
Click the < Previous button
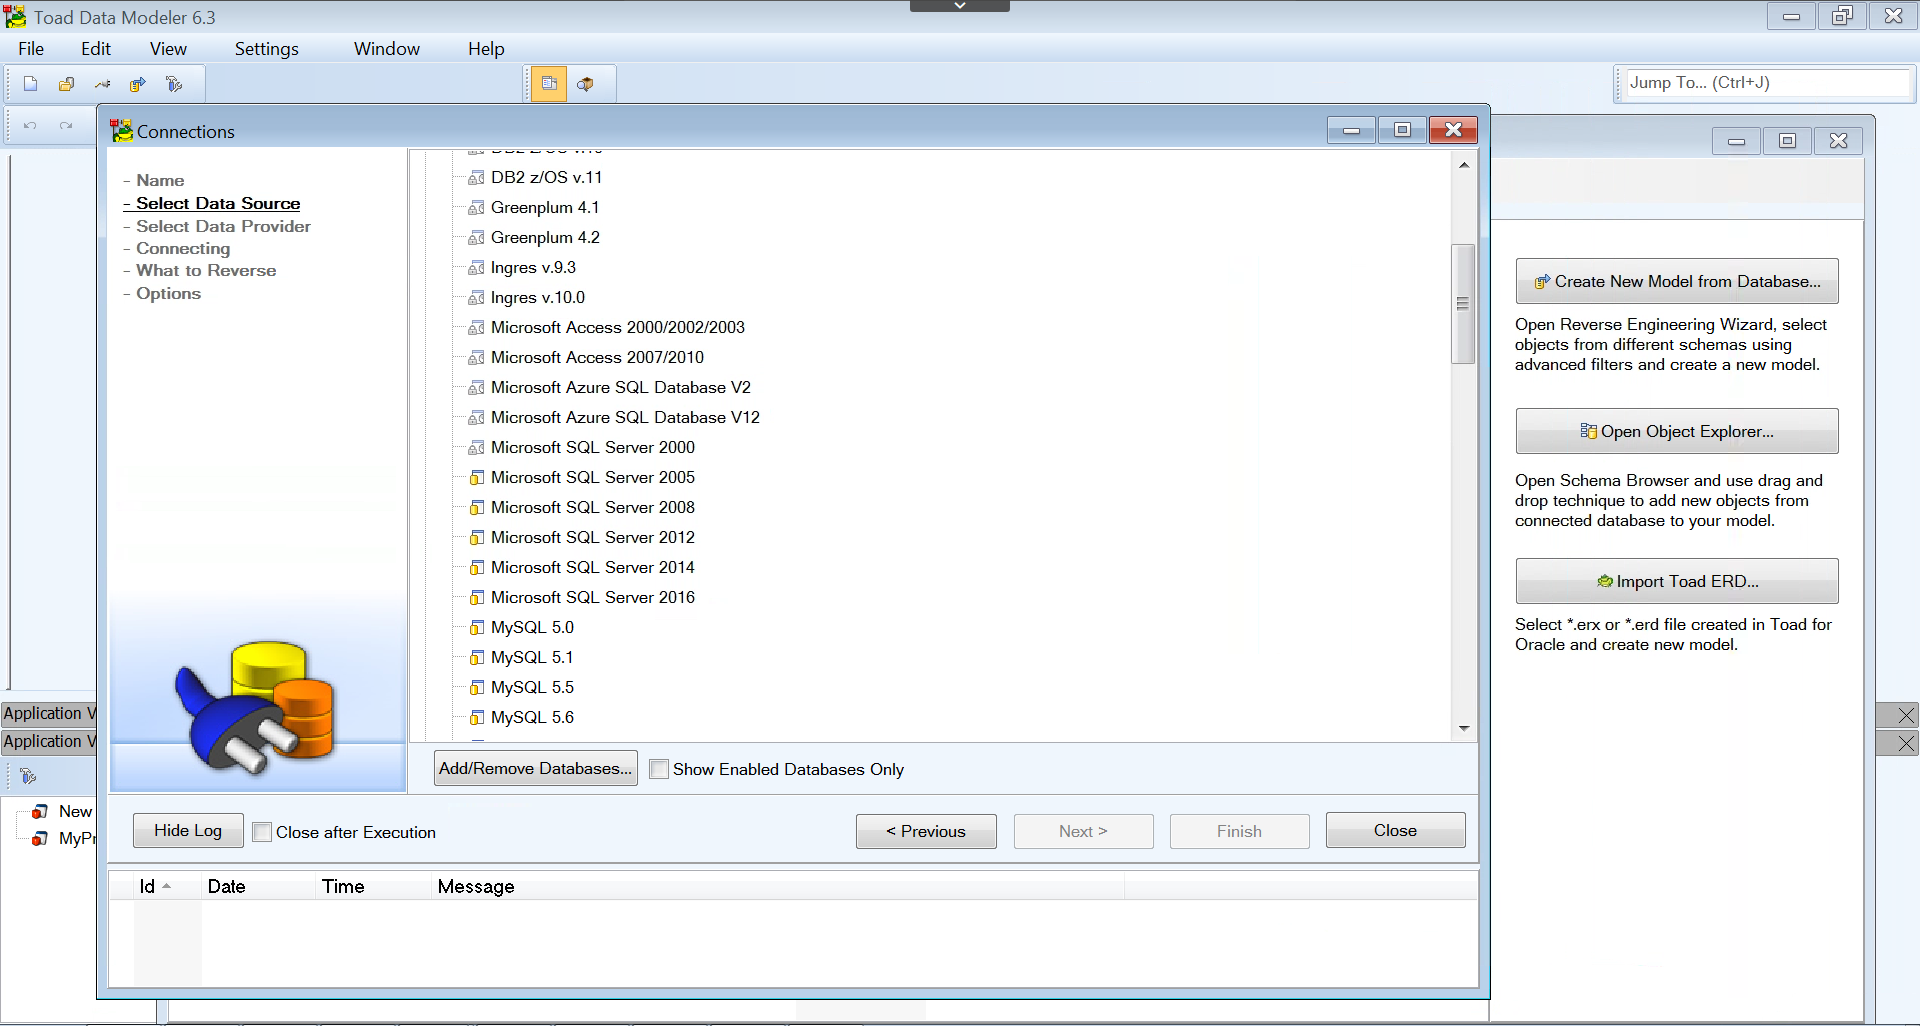click(x=926, y=831)
